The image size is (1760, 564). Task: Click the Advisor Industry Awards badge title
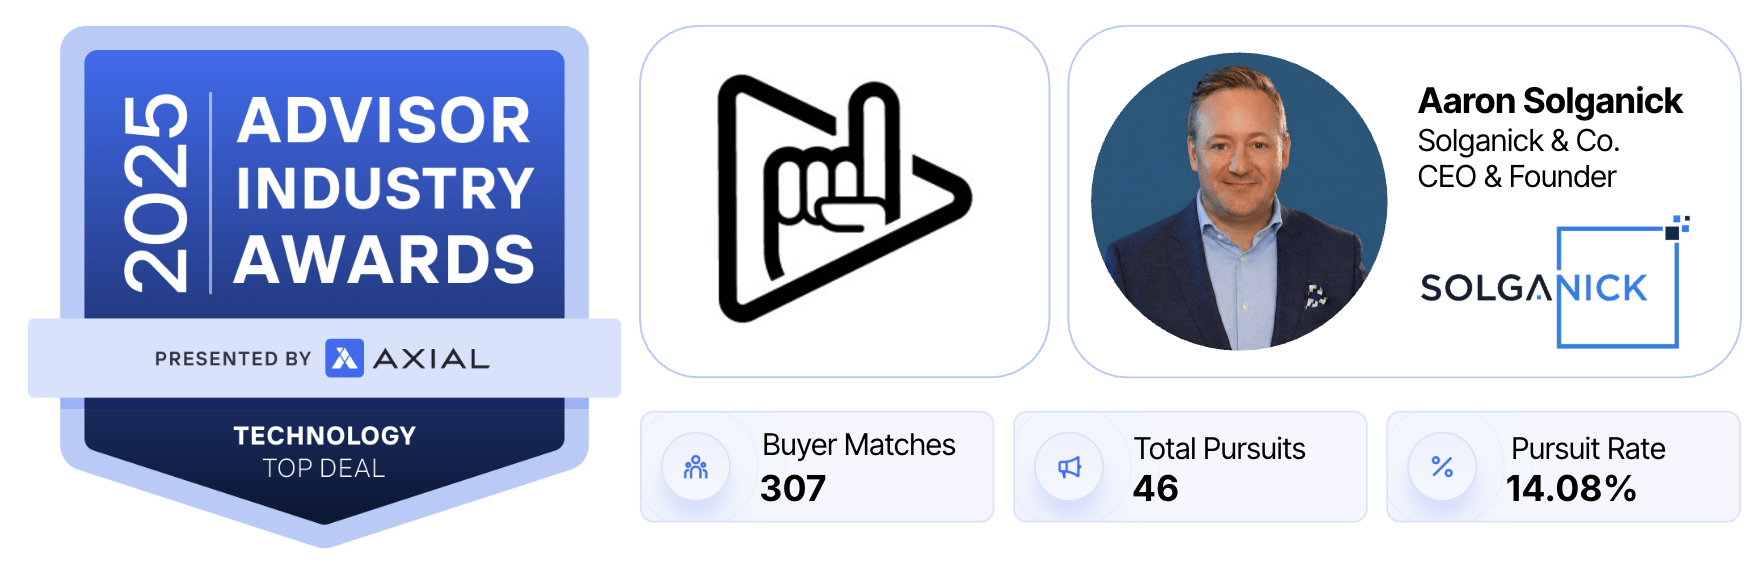tap(385, 190)
